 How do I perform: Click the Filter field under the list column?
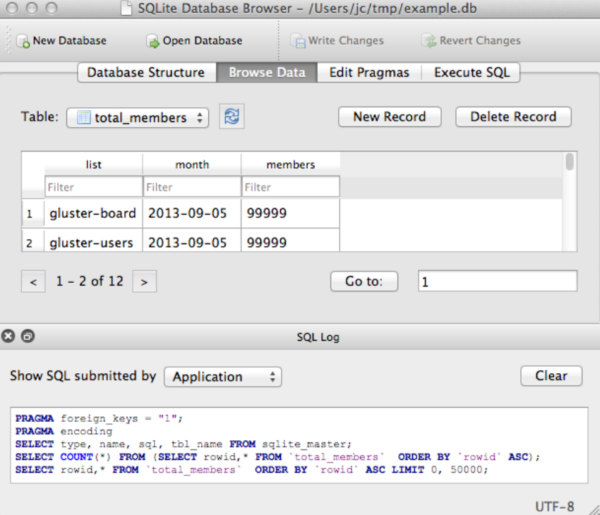click(93, 187)
